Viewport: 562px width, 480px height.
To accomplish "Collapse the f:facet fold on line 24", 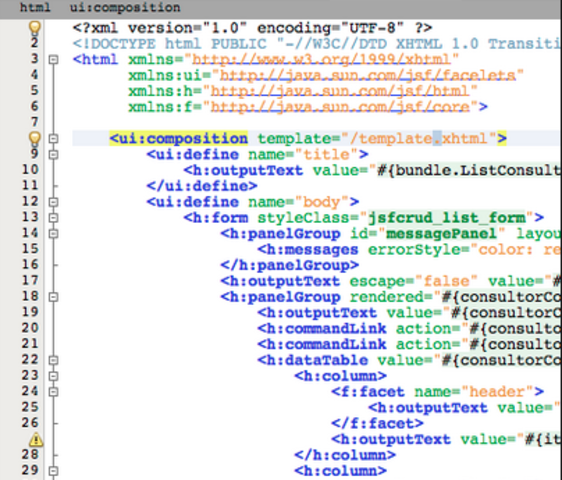I will 53,391.
